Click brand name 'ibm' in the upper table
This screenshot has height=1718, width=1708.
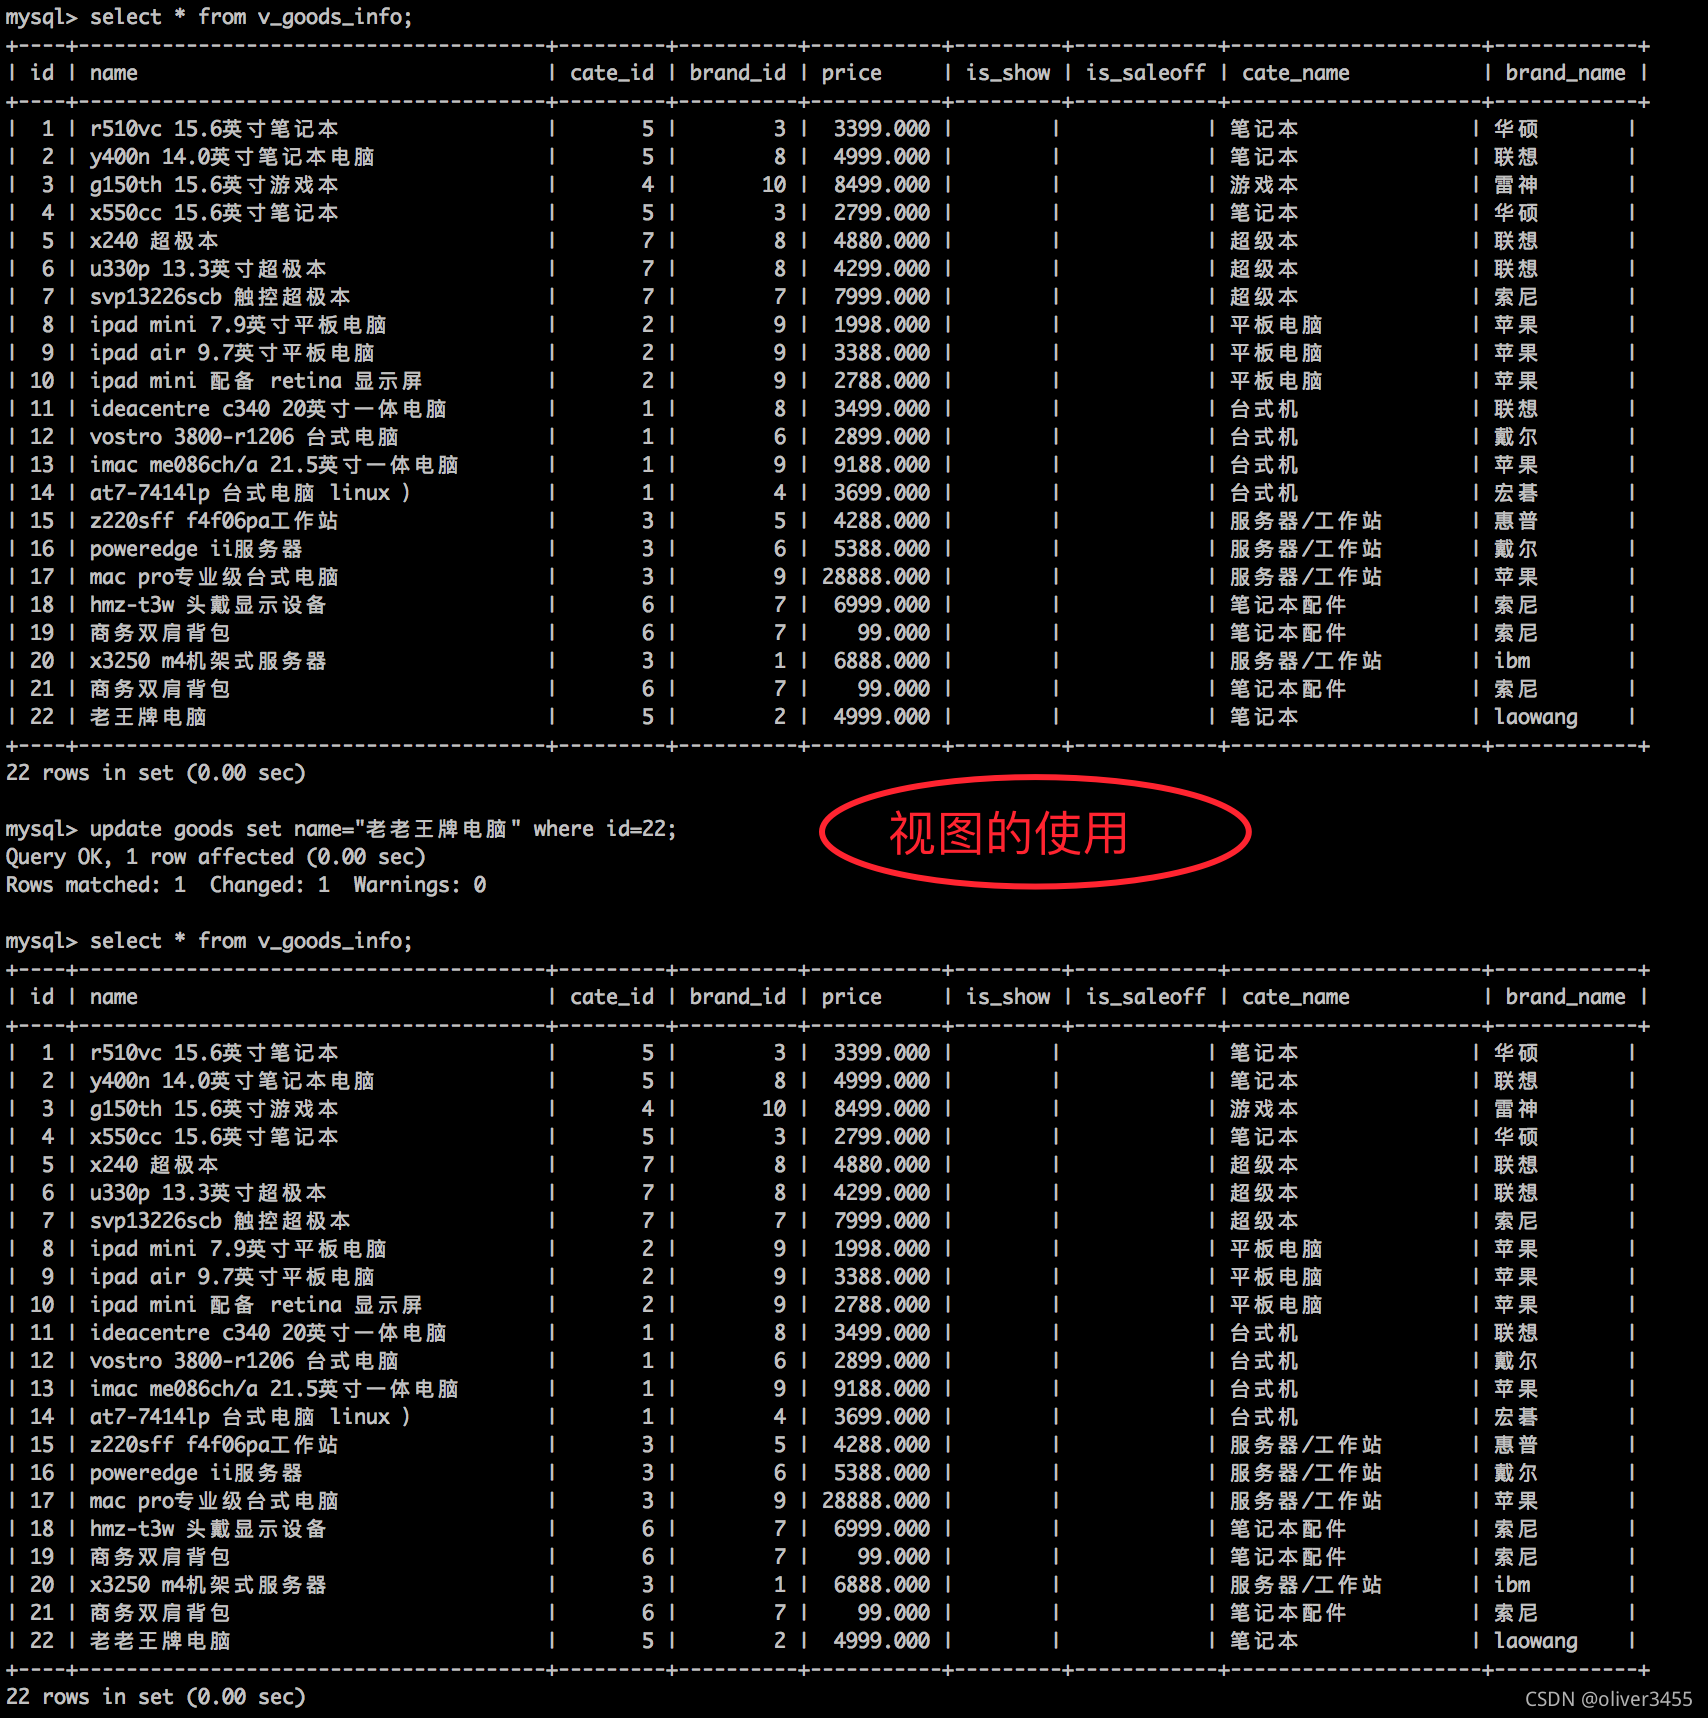[x=1512, y=661]
